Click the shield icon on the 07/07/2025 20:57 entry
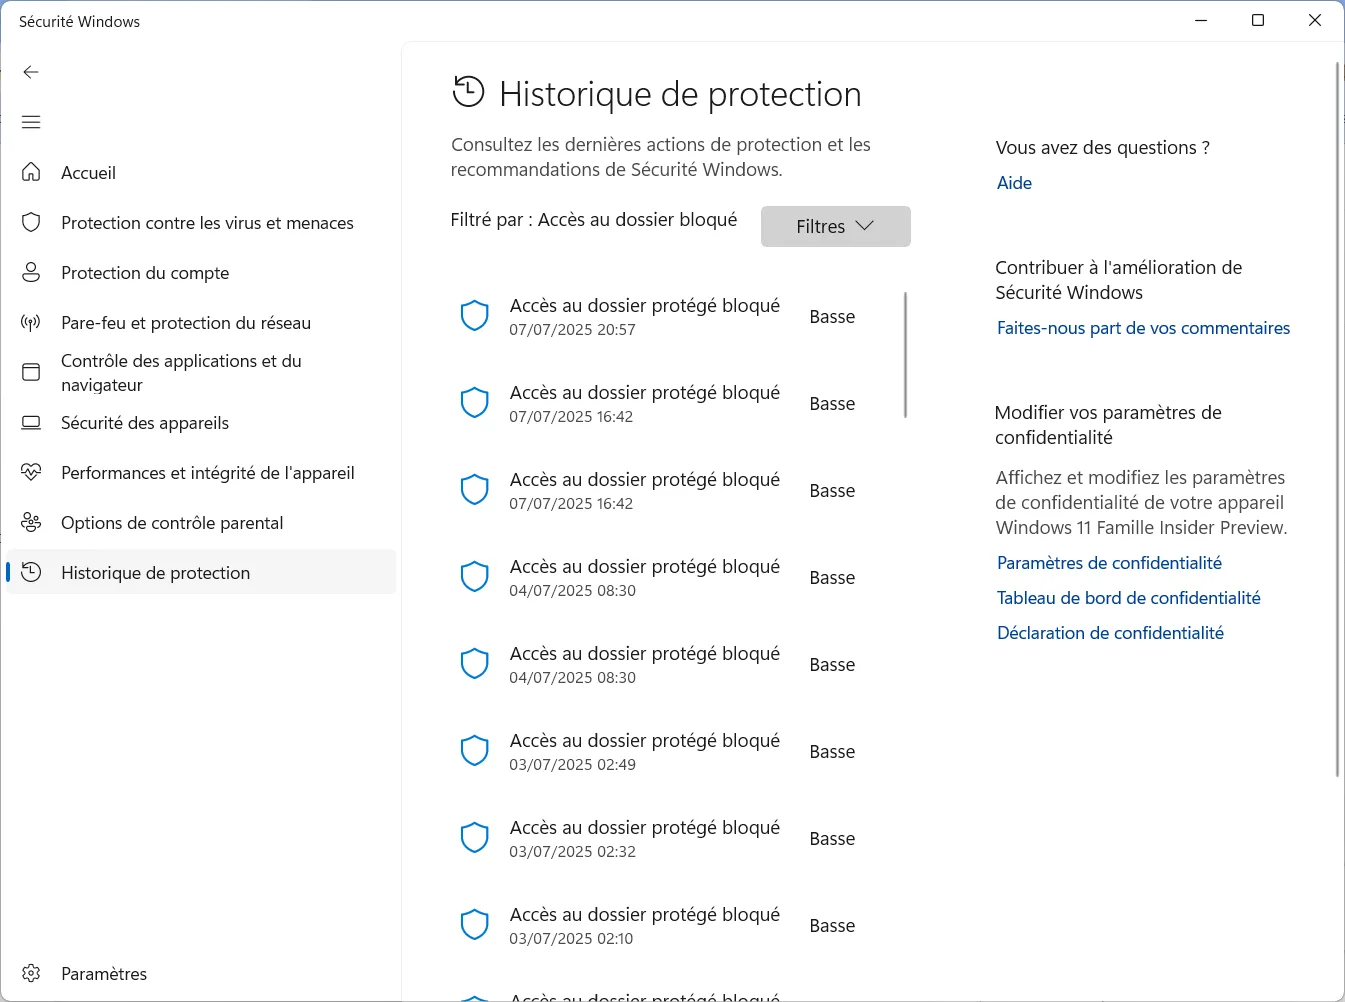 click(474, 315)
